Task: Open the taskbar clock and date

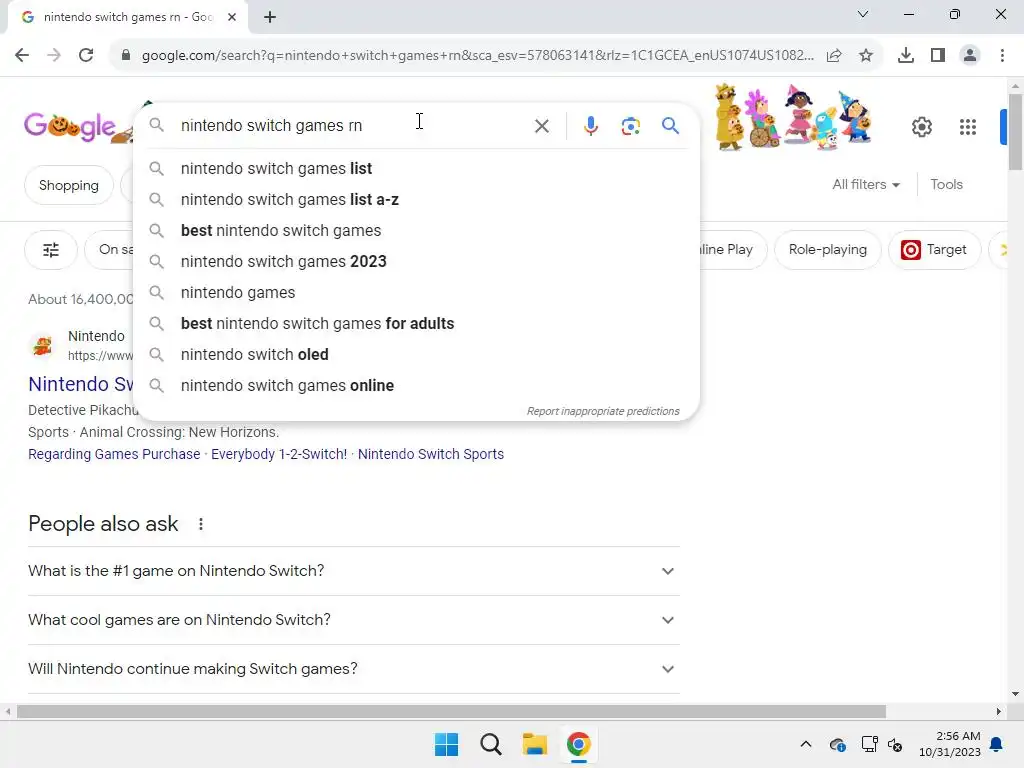Action: coord(950,744)
